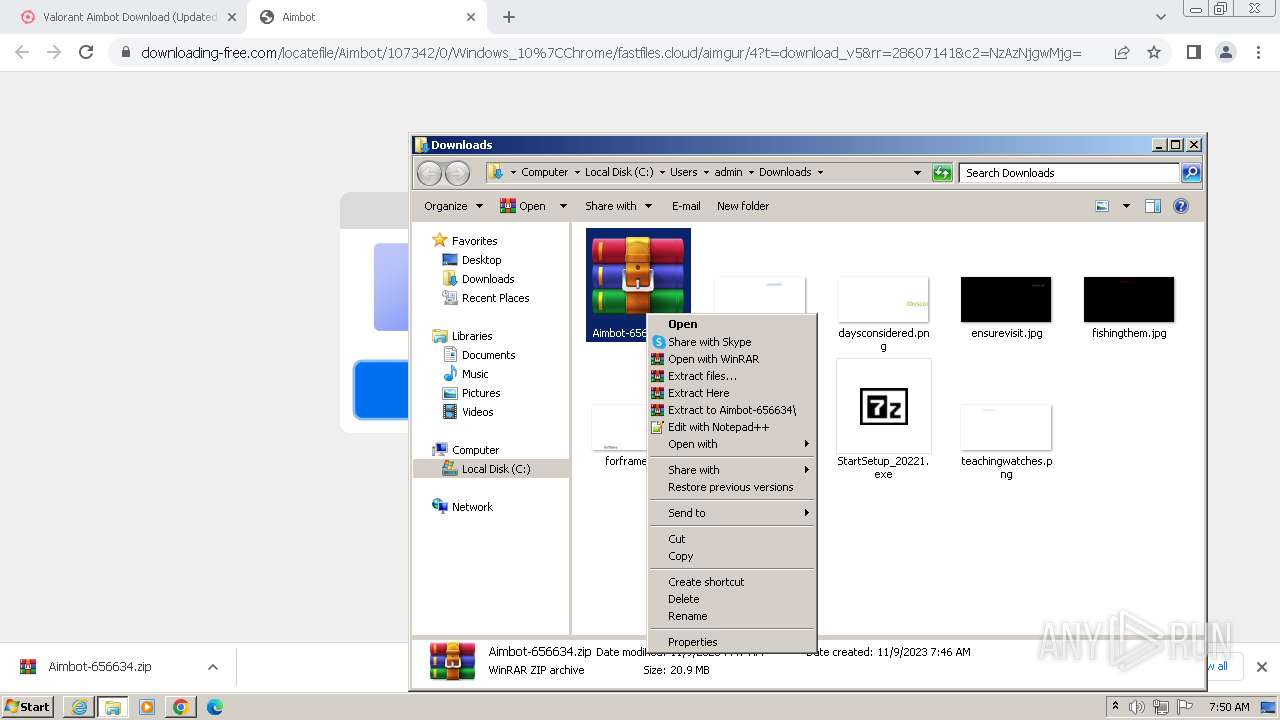Screen dimensions: 1280x720
Task: Expand 'Send to' submenu
Action: [732, 513]
